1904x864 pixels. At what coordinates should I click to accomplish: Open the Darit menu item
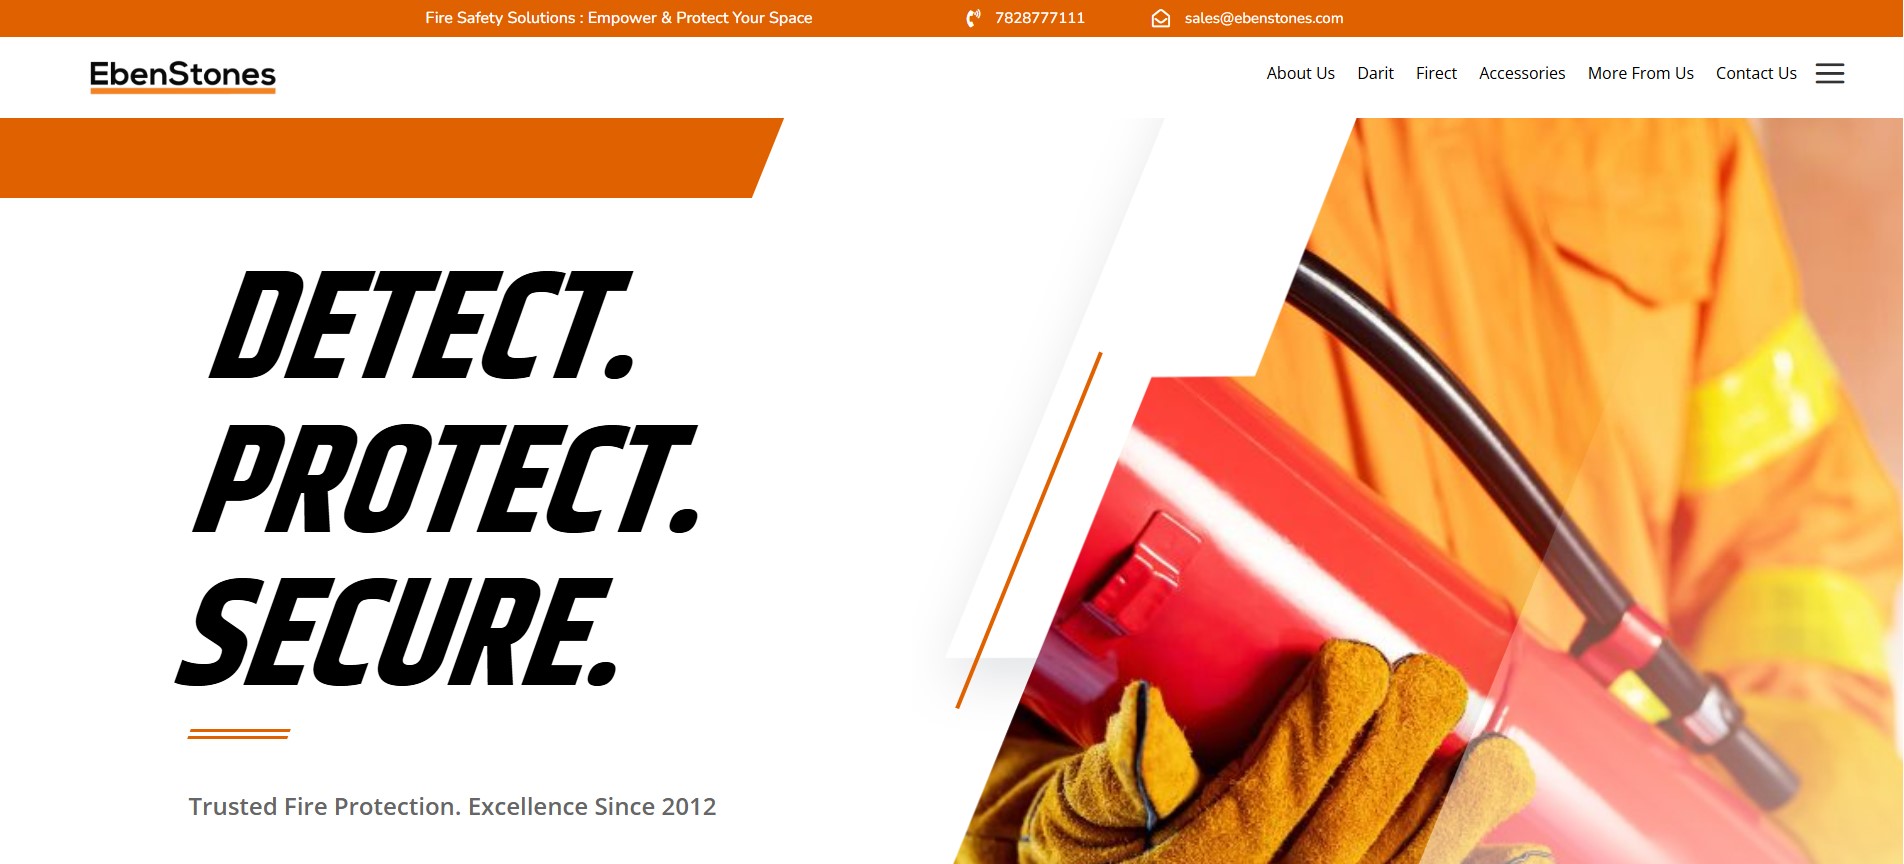click(1375, 73)
